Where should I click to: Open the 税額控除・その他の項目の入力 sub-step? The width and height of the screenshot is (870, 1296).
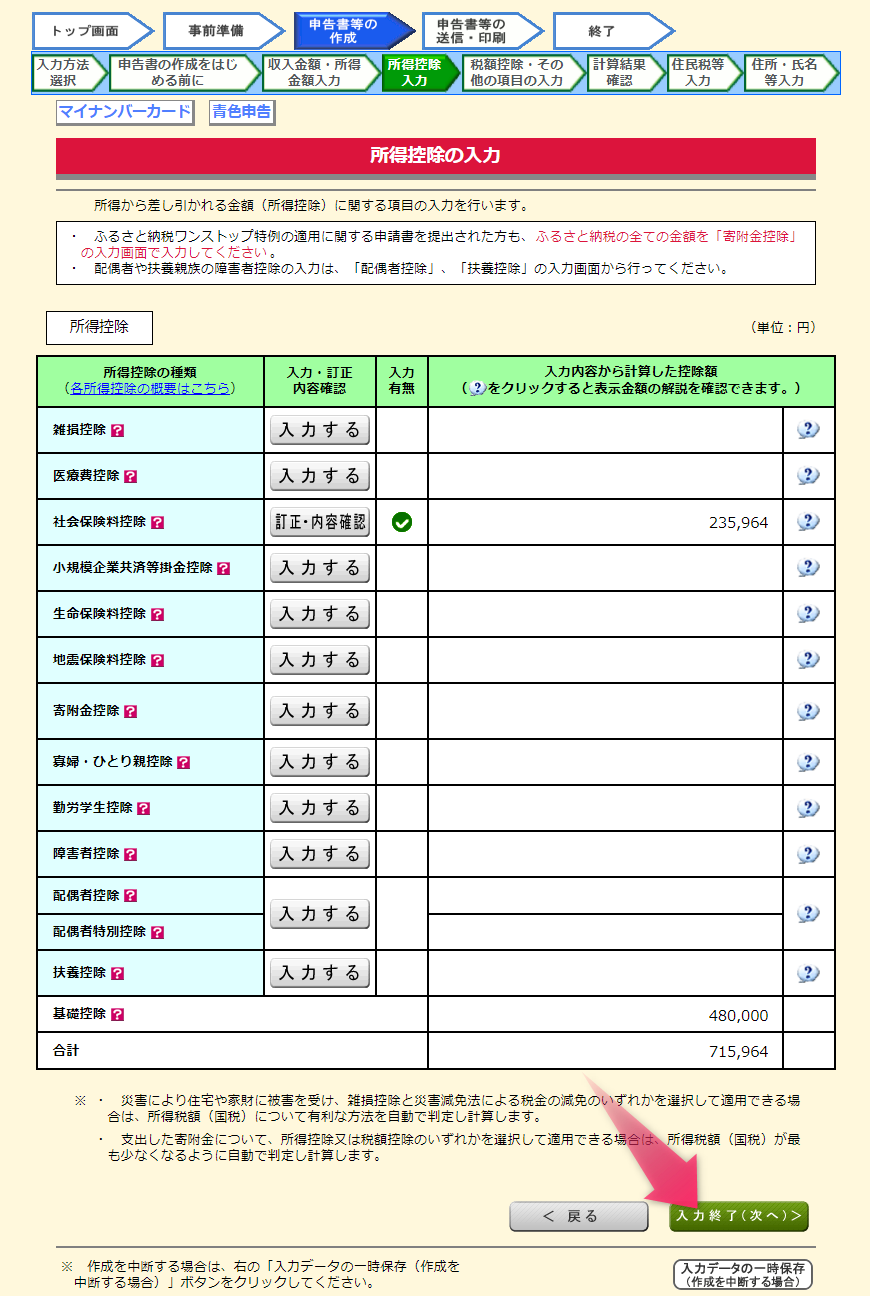coord(522,73)
